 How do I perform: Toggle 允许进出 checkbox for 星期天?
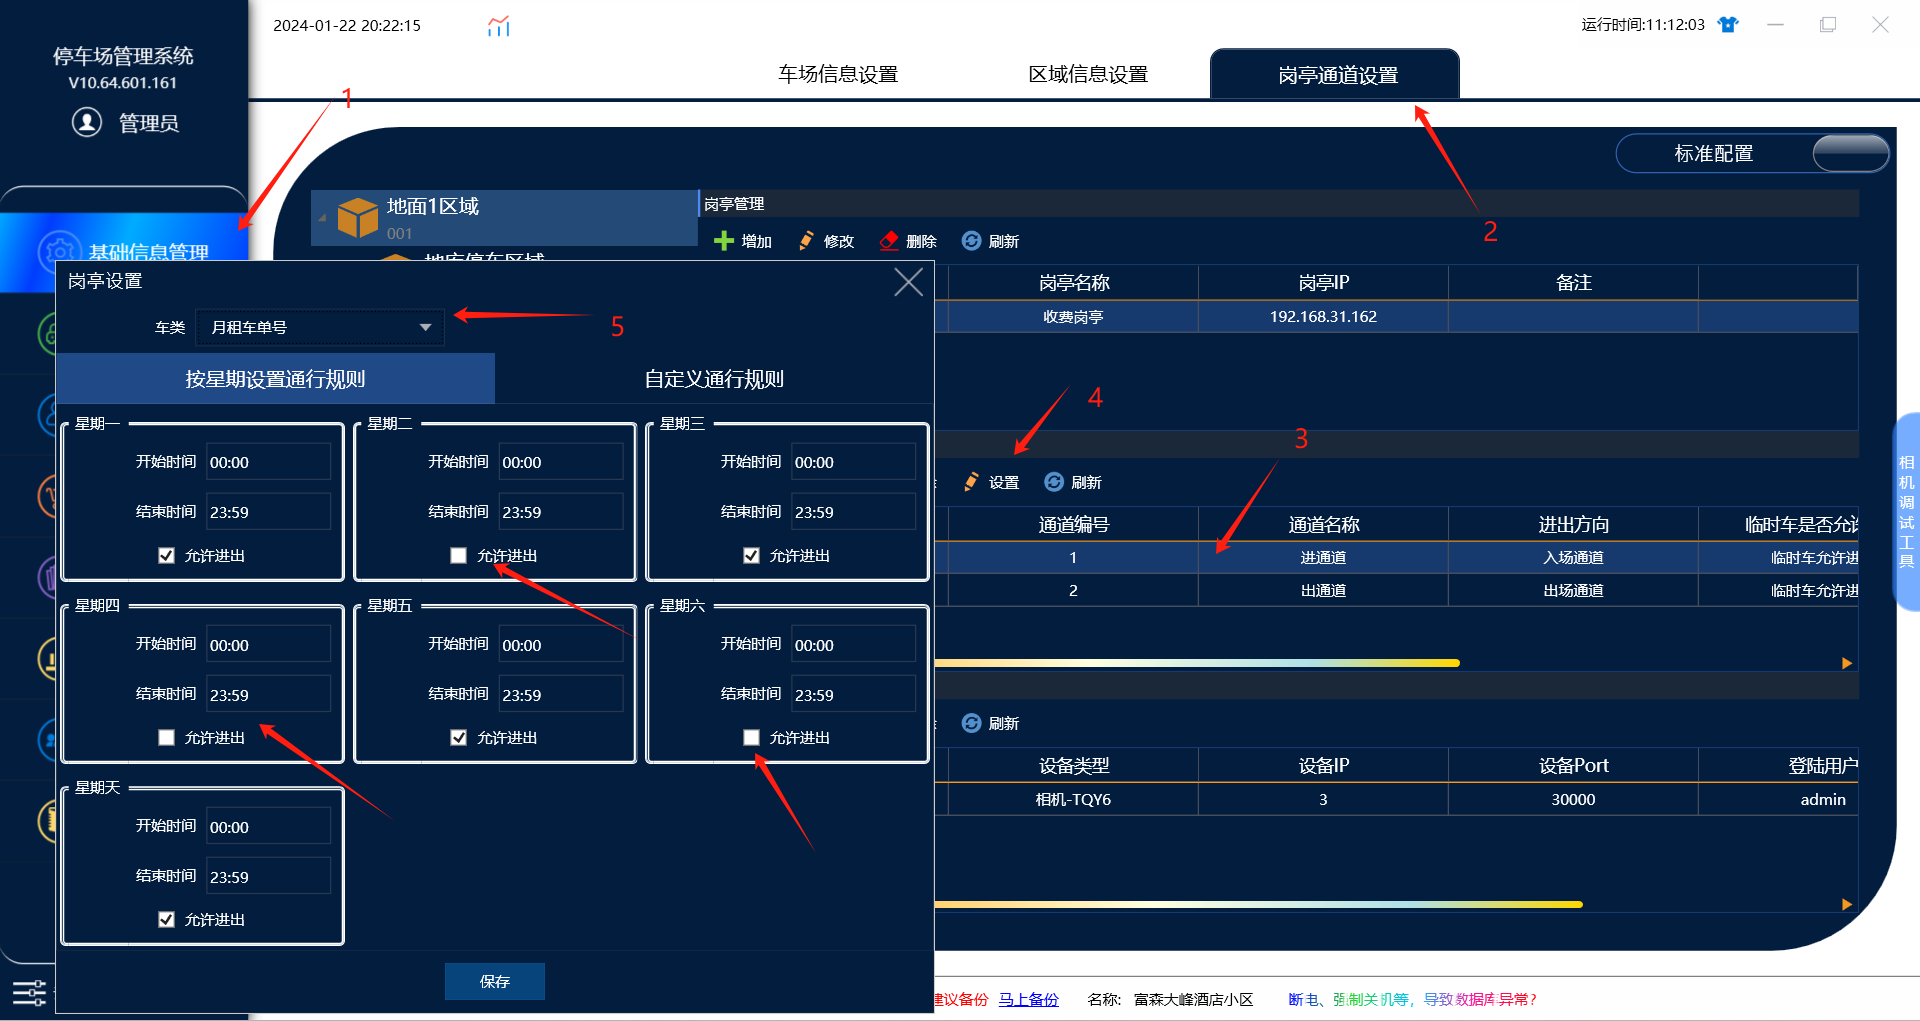[166, 919]
